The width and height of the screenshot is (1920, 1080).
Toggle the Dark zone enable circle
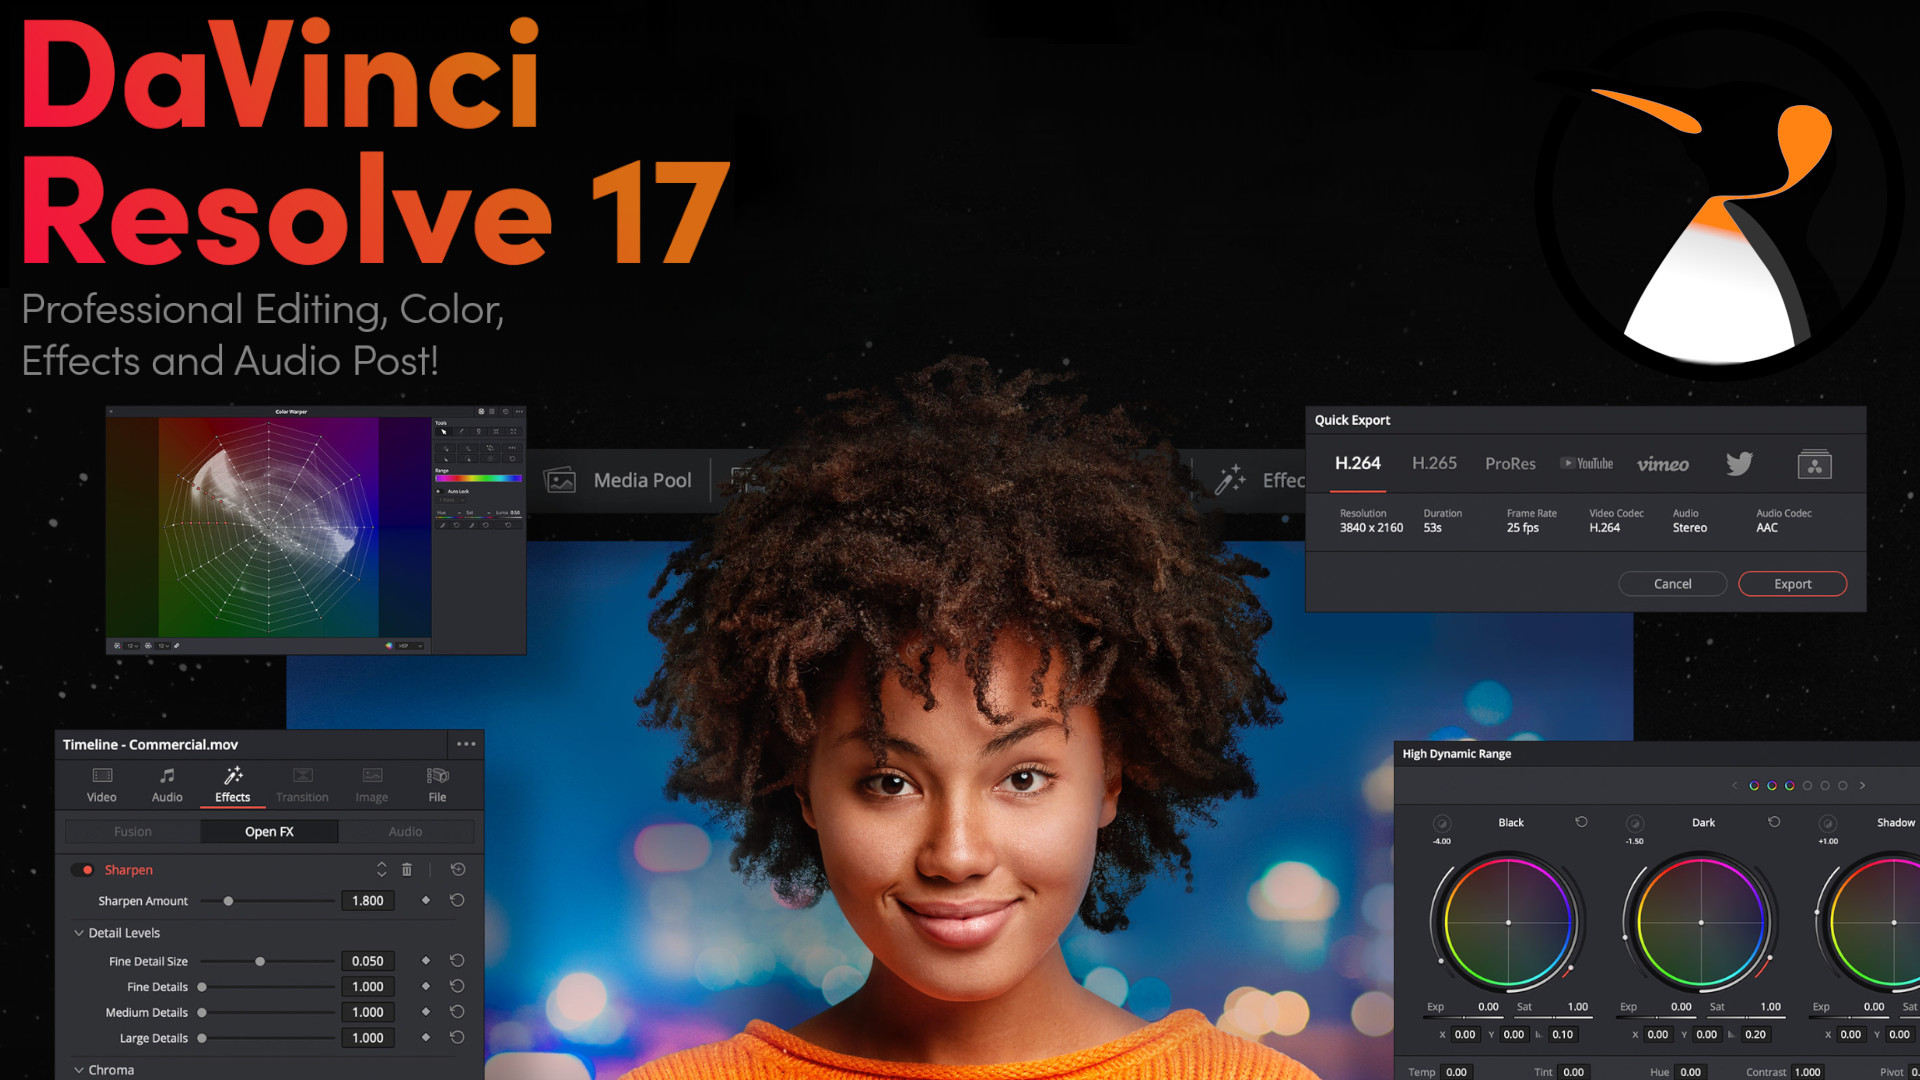(1634, 824)
